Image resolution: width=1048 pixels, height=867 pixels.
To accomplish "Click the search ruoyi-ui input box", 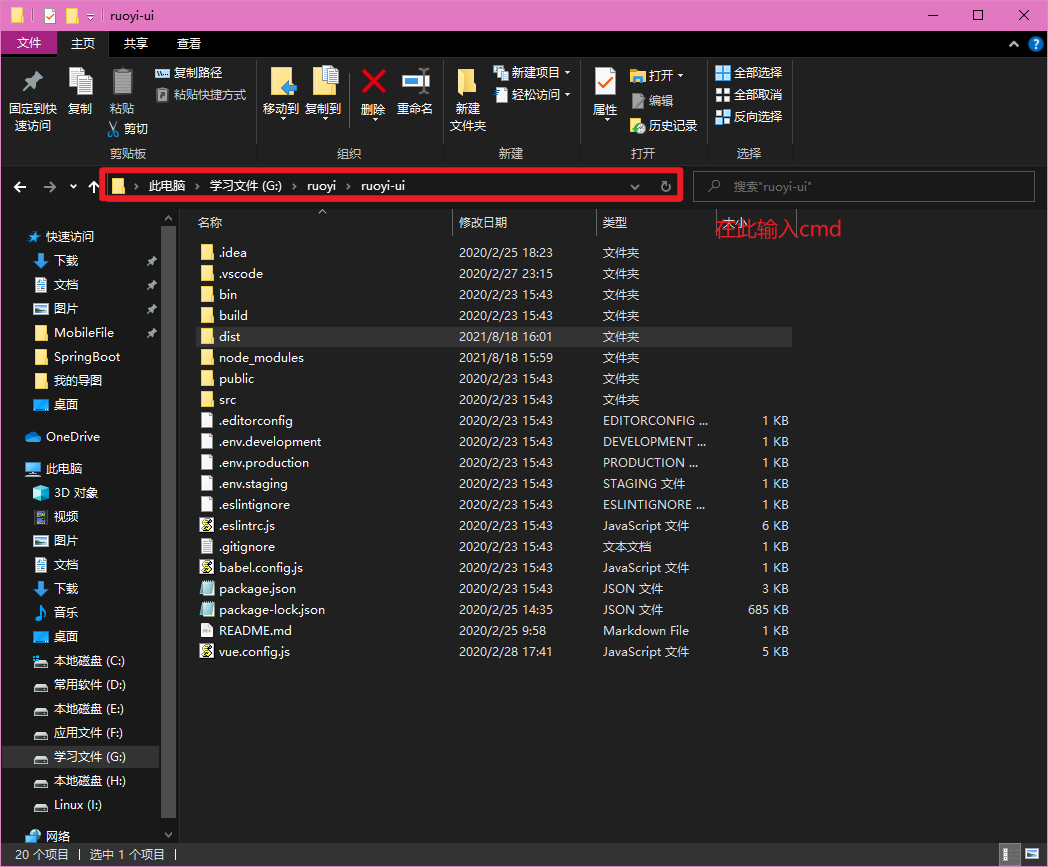I will click(864, 187).
